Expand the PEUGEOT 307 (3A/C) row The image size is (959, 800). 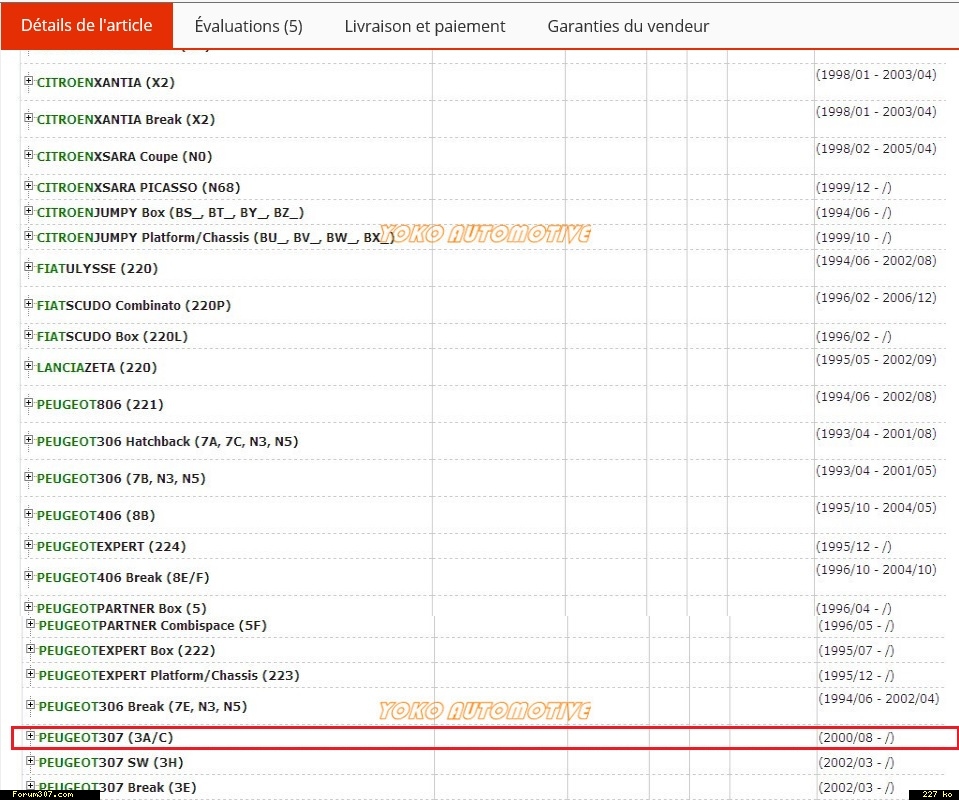pos(30,736)
